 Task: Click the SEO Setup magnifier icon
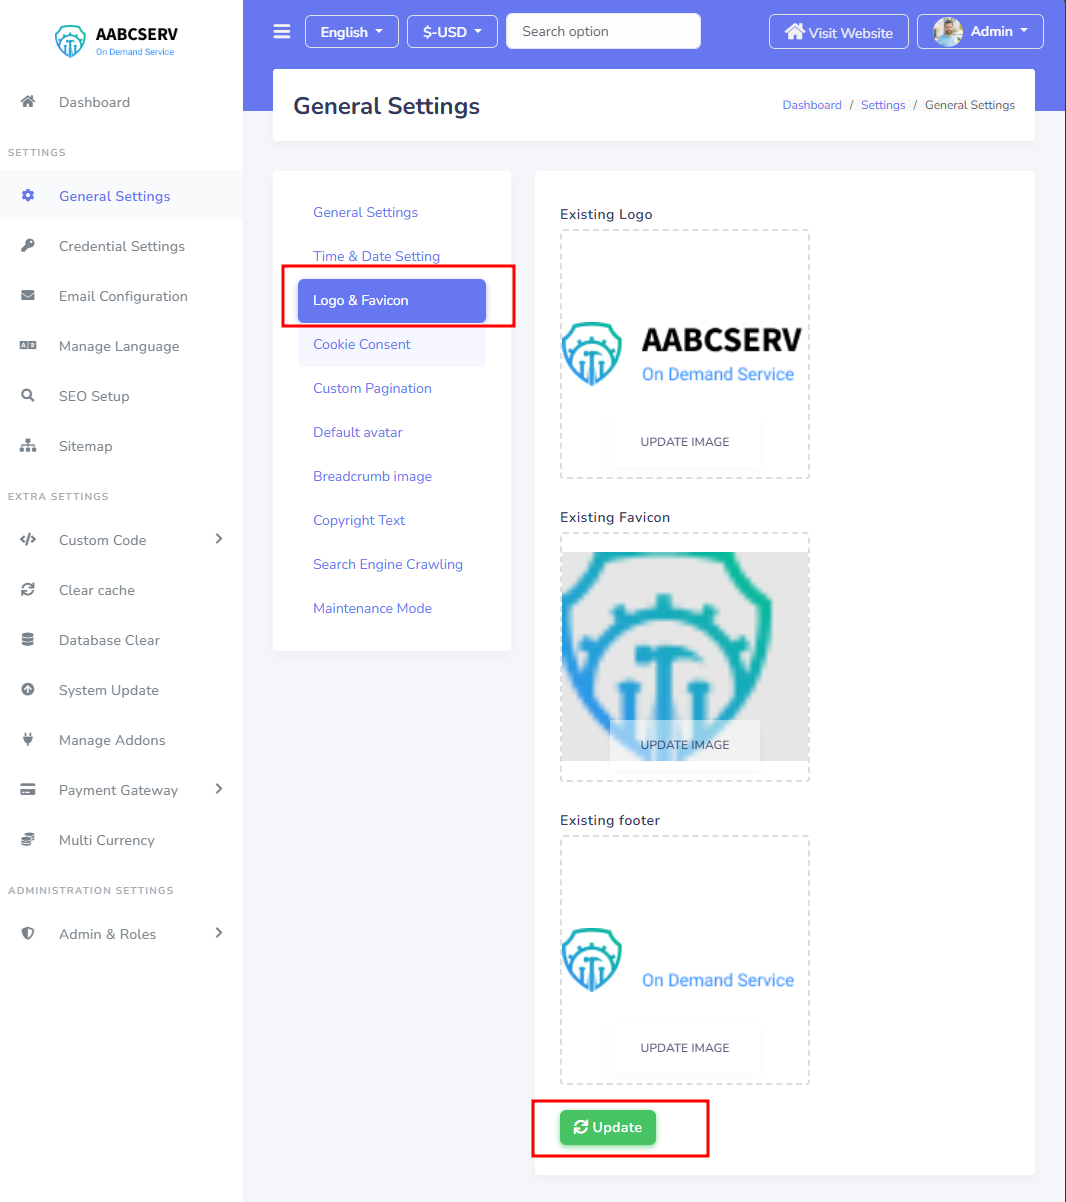pos(28,395)
